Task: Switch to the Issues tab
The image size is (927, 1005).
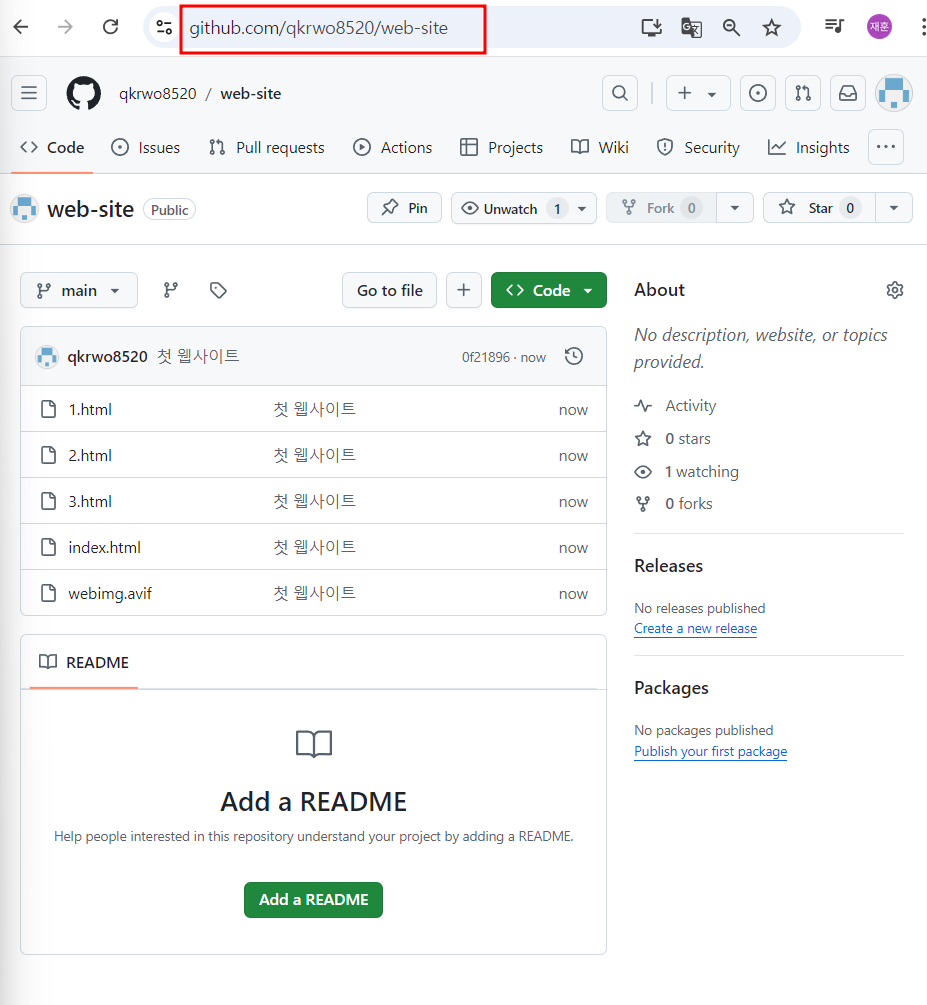Action: (x=146, y=147)
